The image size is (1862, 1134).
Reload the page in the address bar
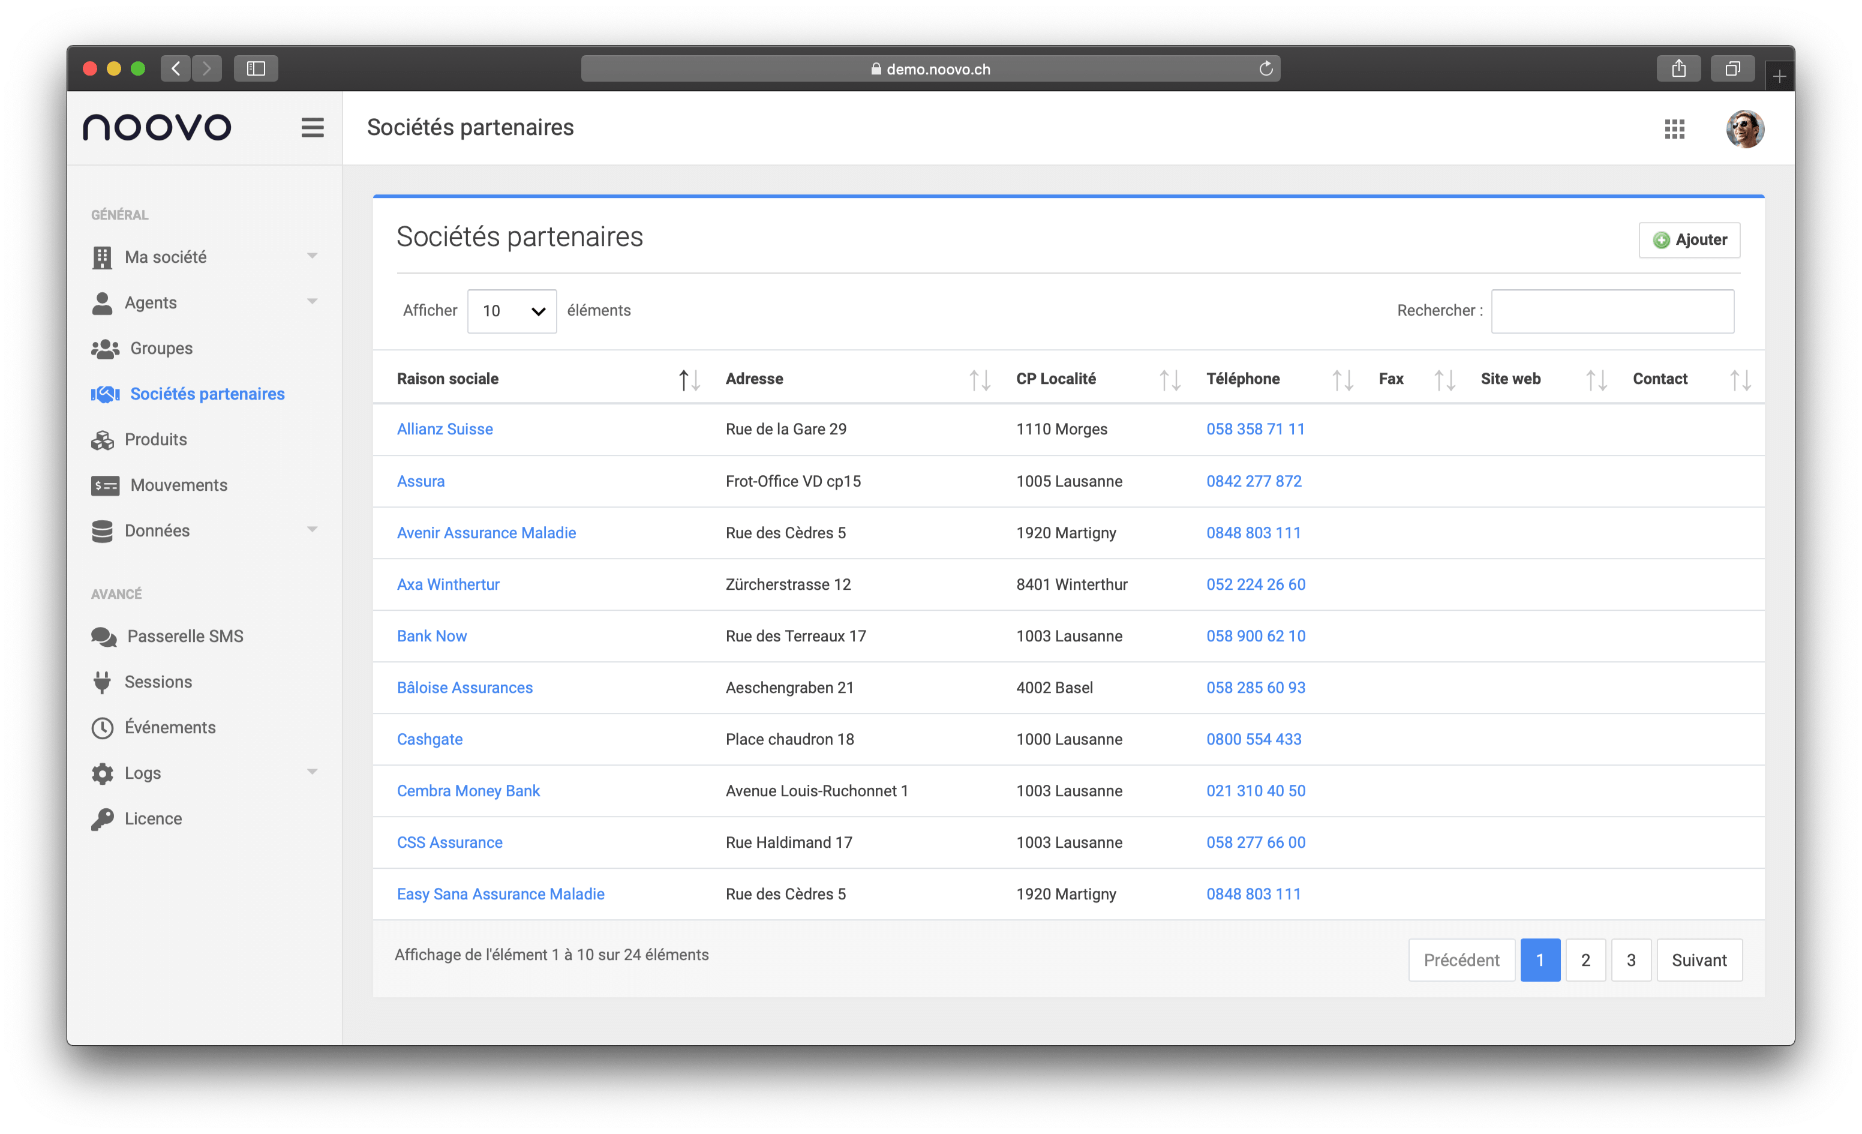1266,69
